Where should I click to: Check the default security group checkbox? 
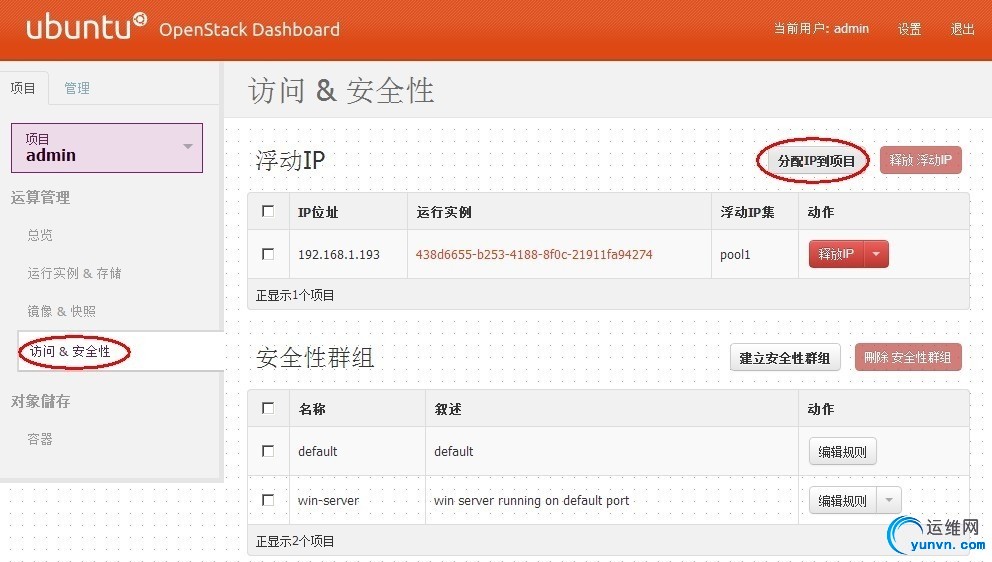coord(268,451)
